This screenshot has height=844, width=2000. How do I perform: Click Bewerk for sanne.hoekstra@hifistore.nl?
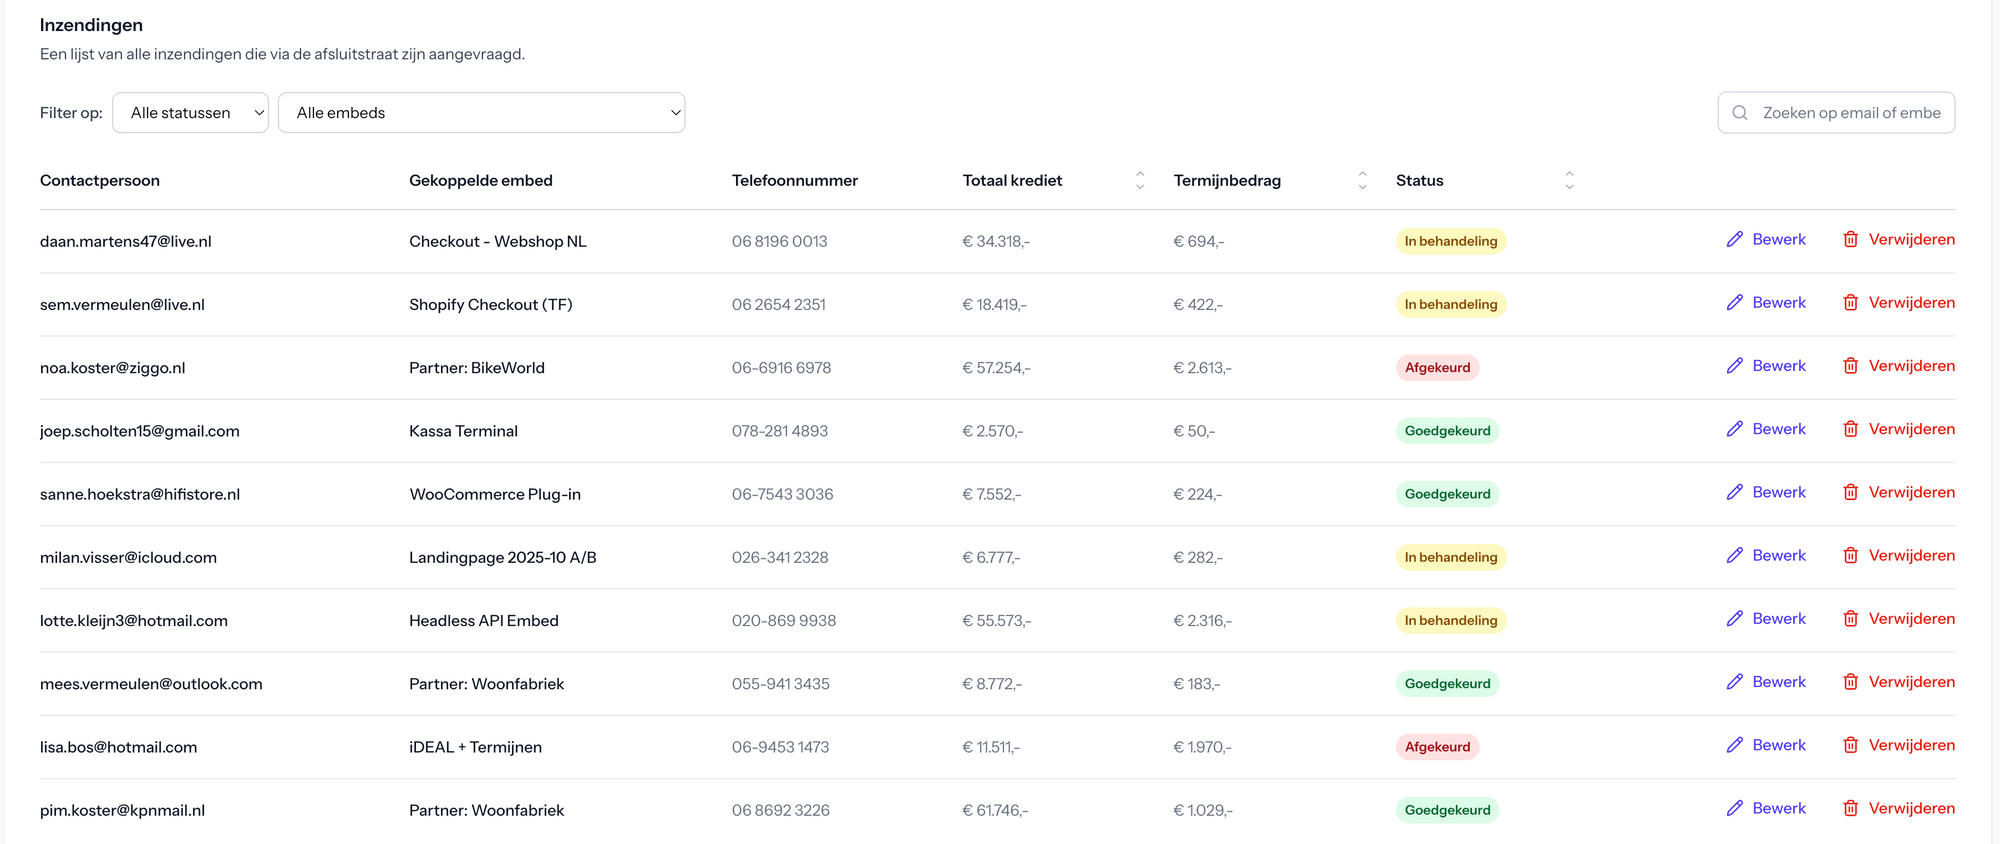1778,492
